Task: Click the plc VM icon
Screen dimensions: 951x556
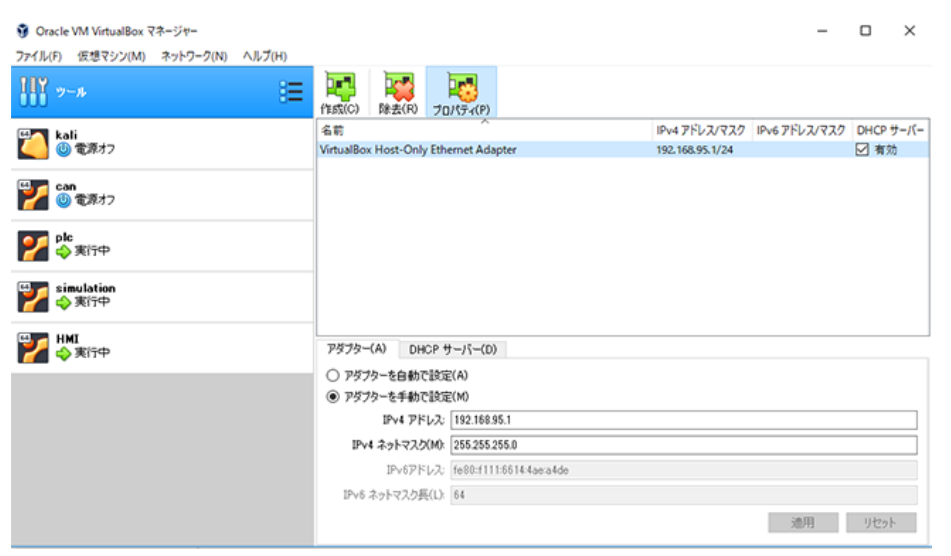Action: point(33,246)
